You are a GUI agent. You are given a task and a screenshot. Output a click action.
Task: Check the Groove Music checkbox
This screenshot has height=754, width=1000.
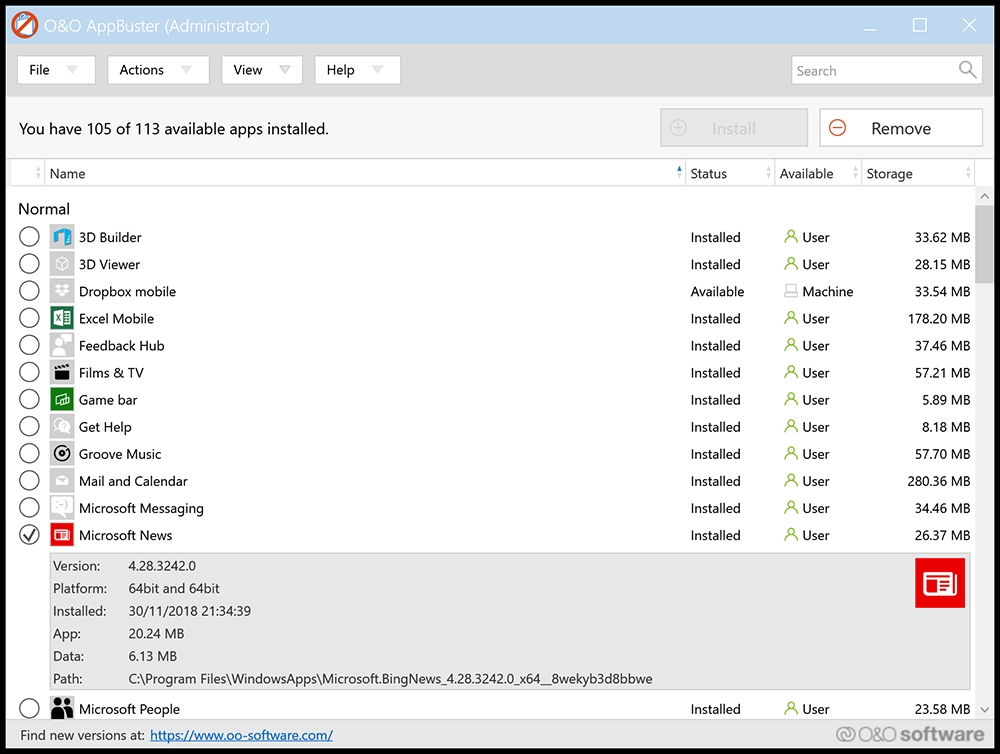[29, 454]
